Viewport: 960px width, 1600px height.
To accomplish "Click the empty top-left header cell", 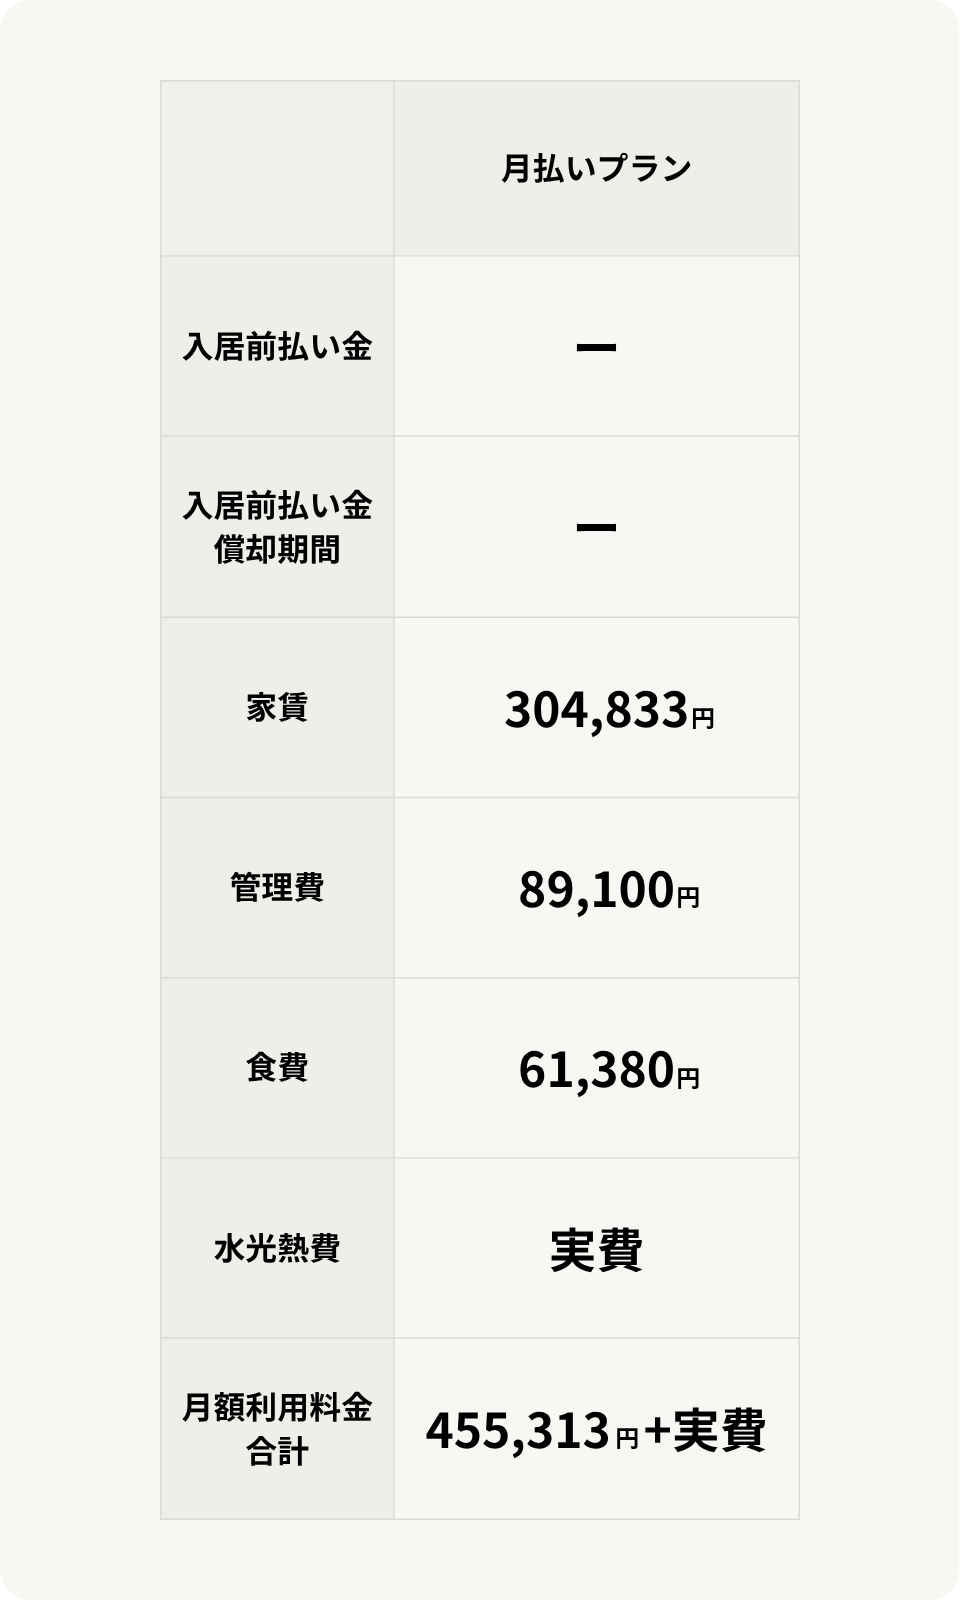I will point(277,169).
